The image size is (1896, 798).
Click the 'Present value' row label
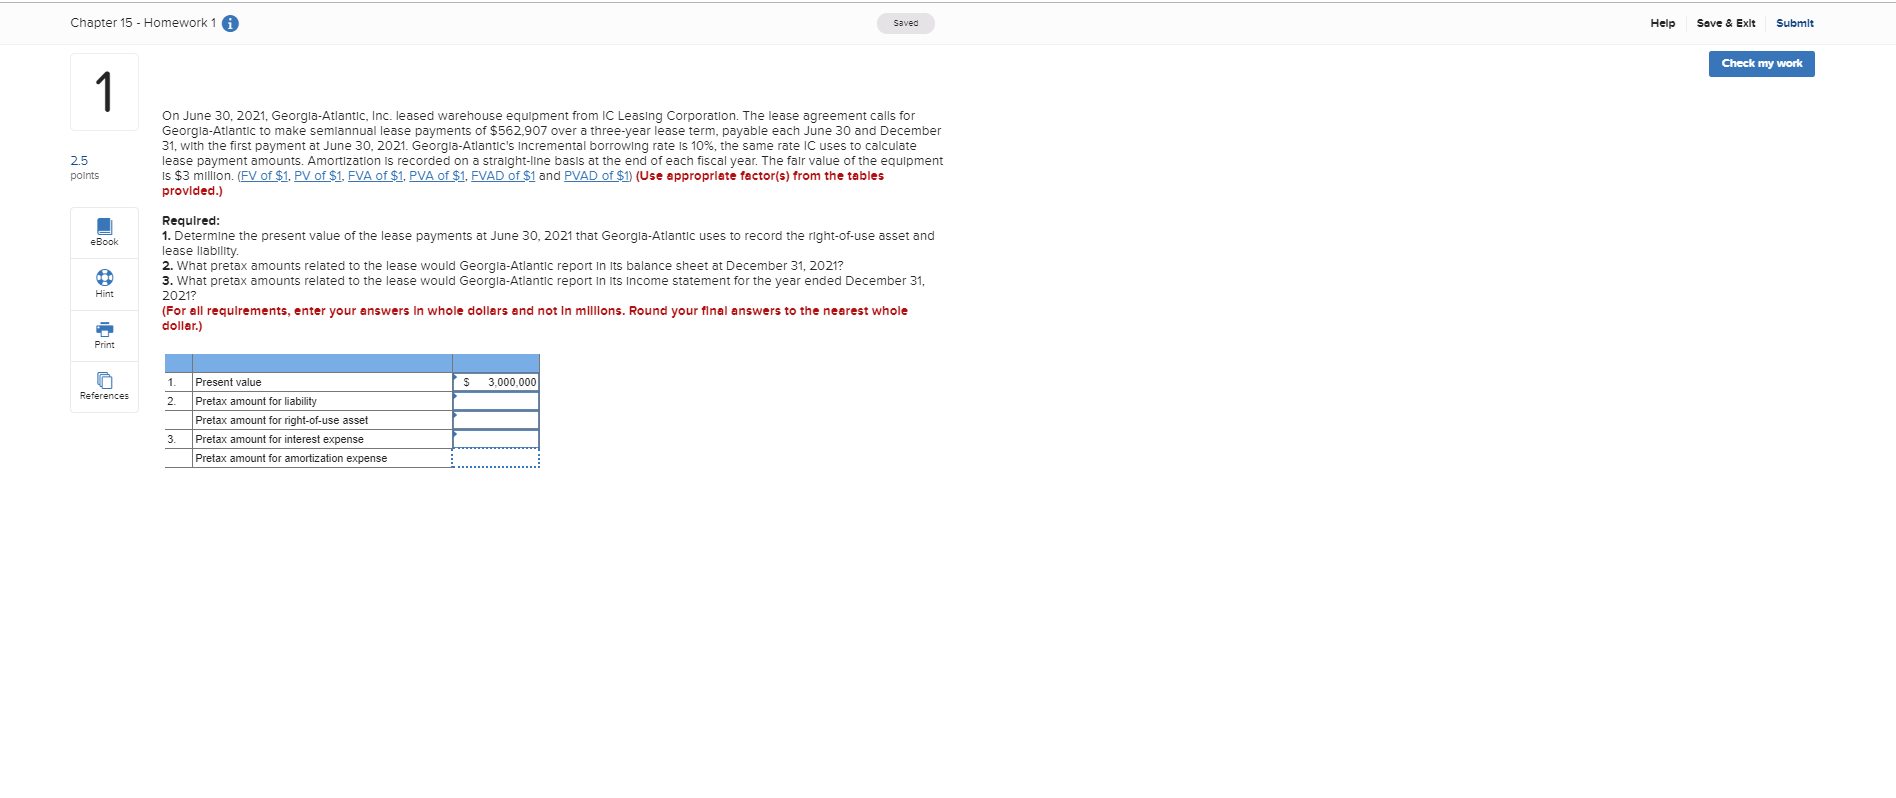[x=228, y=382]
